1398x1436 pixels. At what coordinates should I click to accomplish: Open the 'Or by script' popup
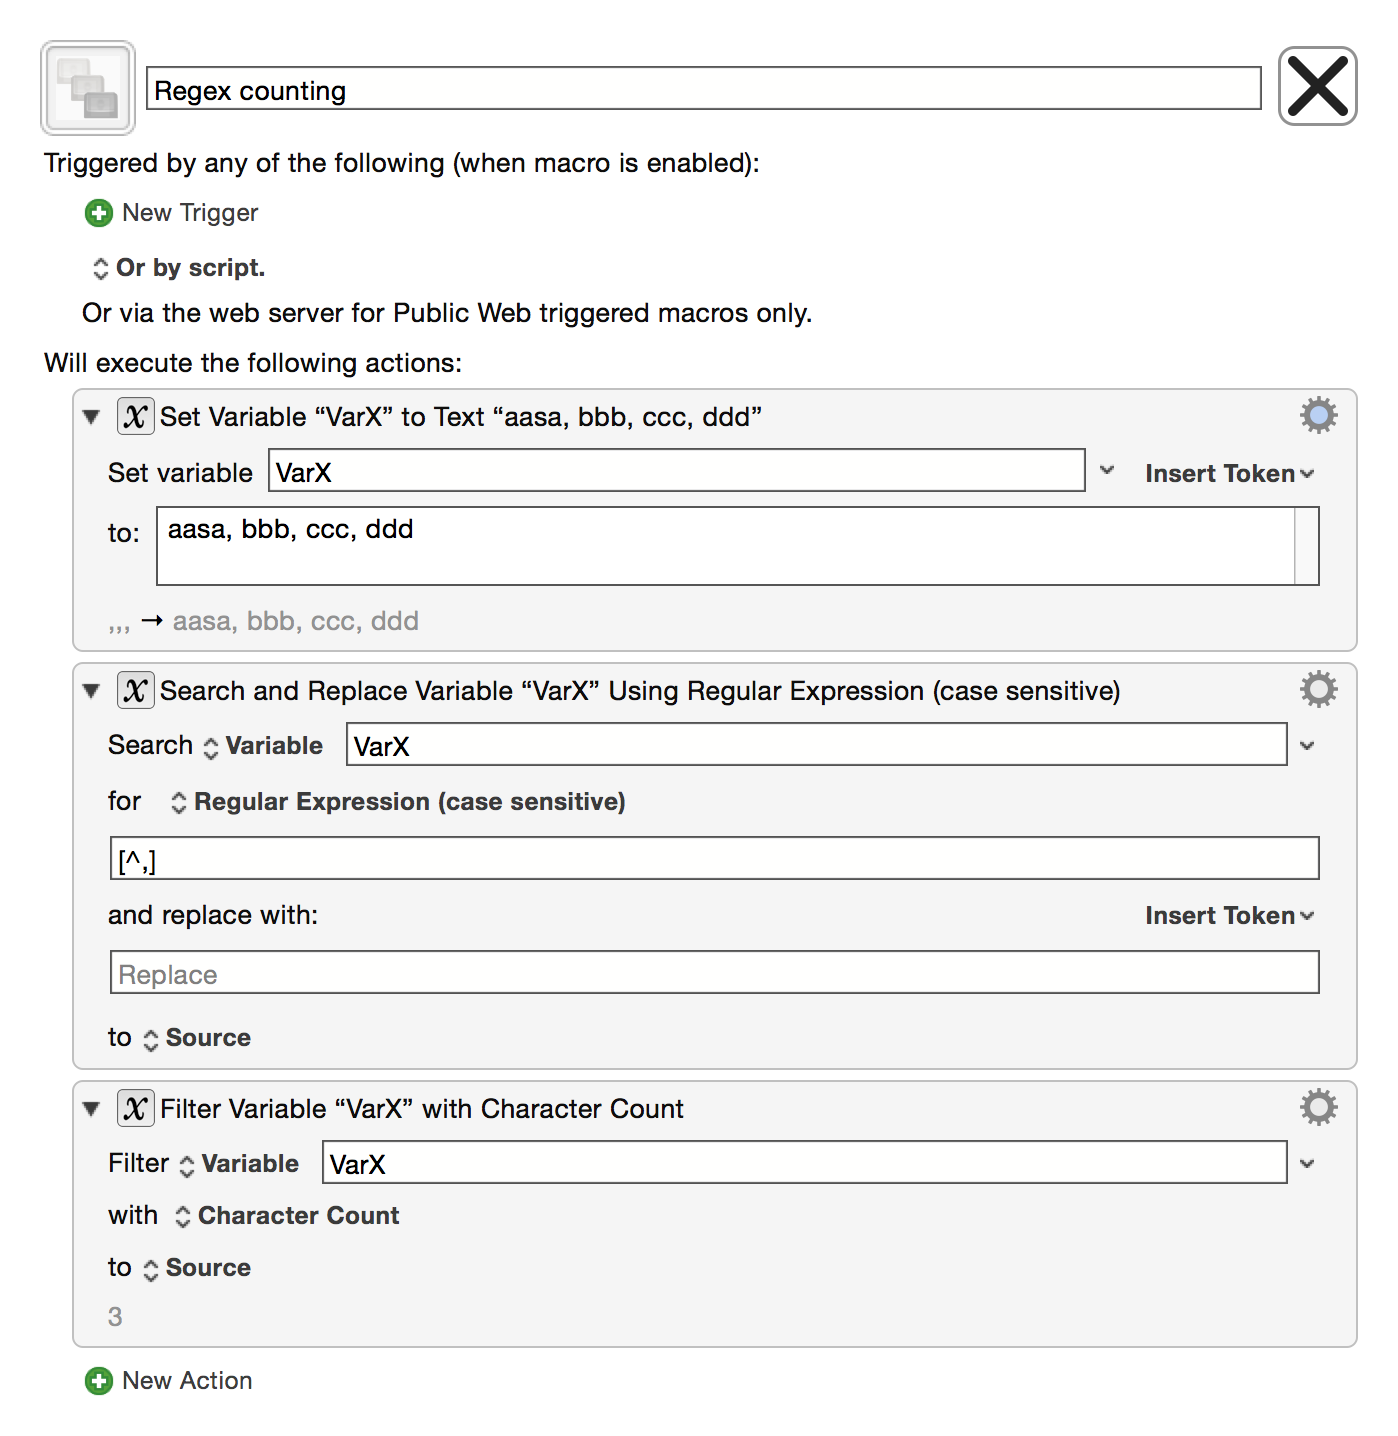click(x=180, y=268)
